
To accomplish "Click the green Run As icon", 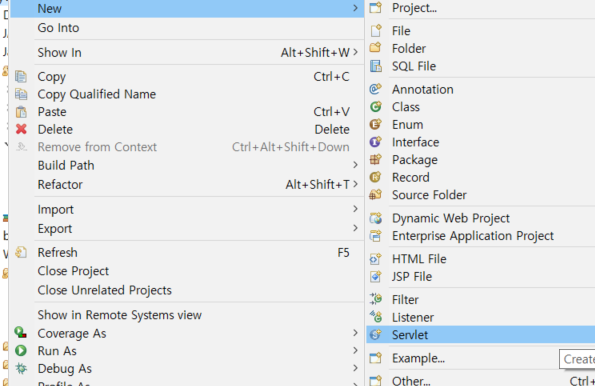I will tap(21, 350).
